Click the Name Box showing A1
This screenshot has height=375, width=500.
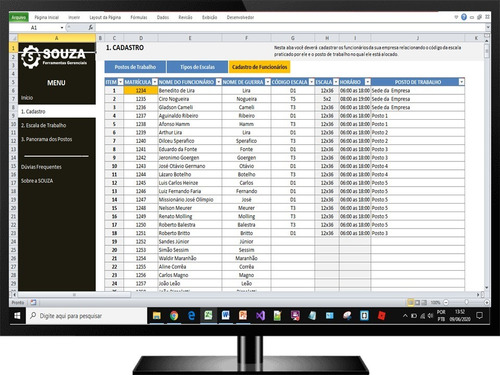click(34, 28)
